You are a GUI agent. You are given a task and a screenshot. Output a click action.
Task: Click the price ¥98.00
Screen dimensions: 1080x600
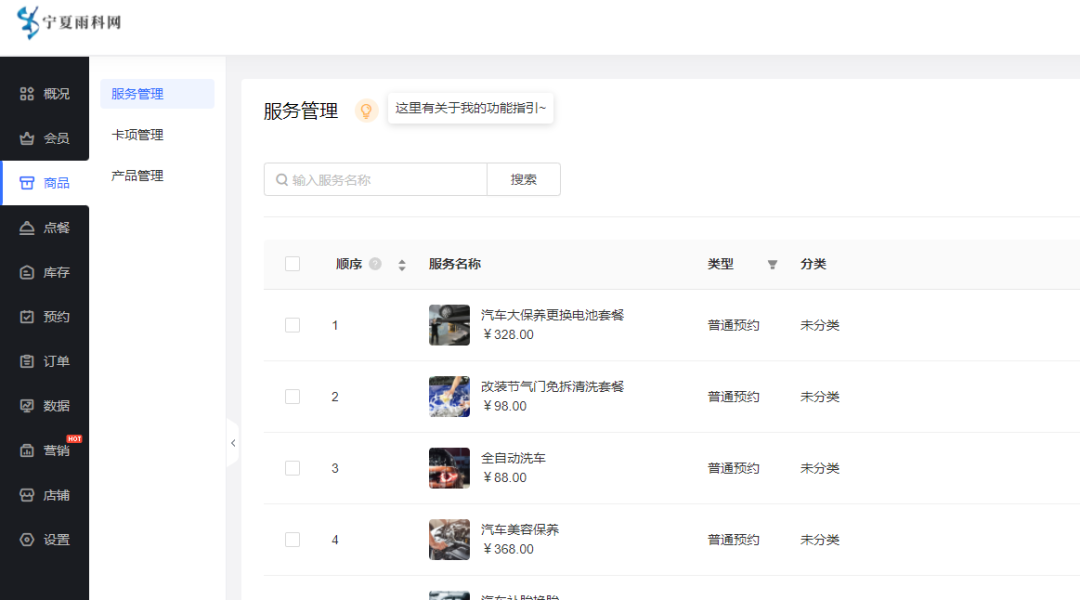click(x=505, y=406)
